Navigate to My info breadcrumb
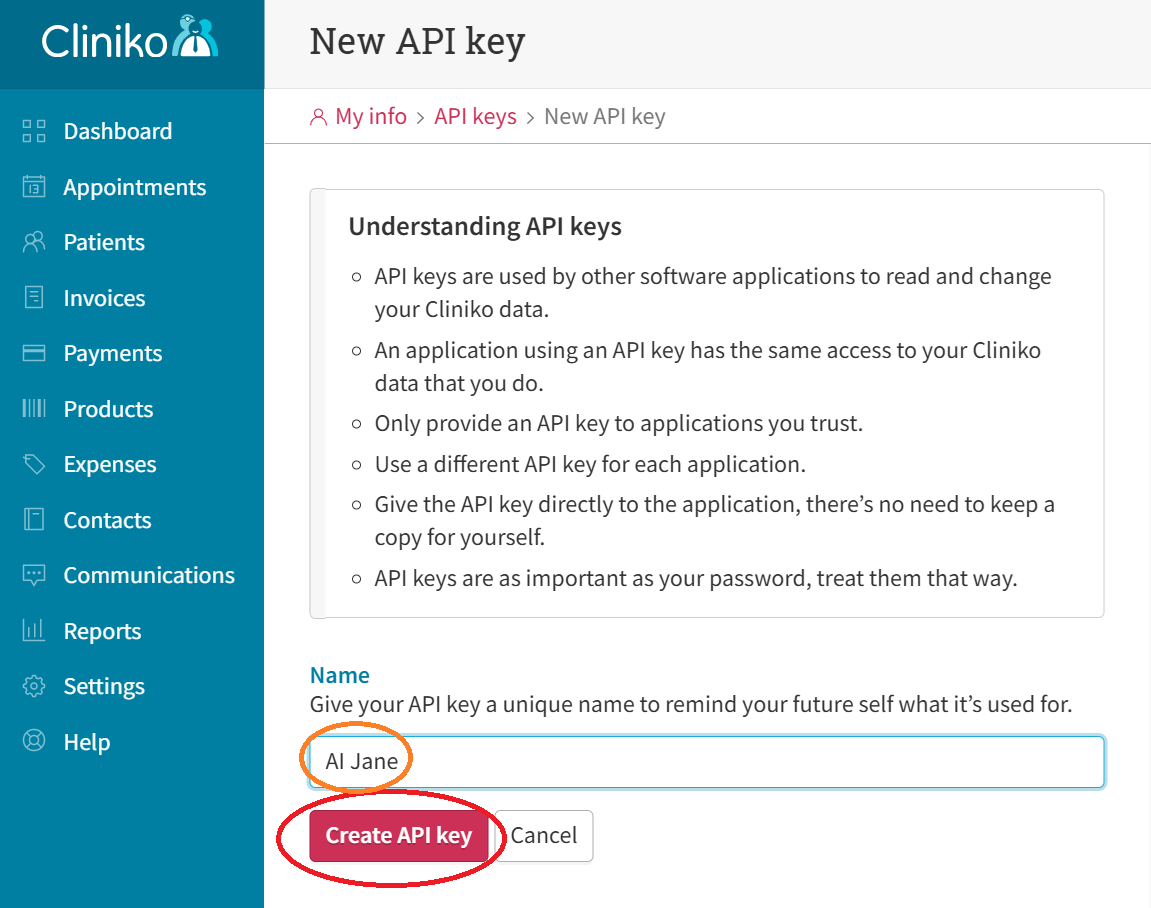 click(371, 116)
